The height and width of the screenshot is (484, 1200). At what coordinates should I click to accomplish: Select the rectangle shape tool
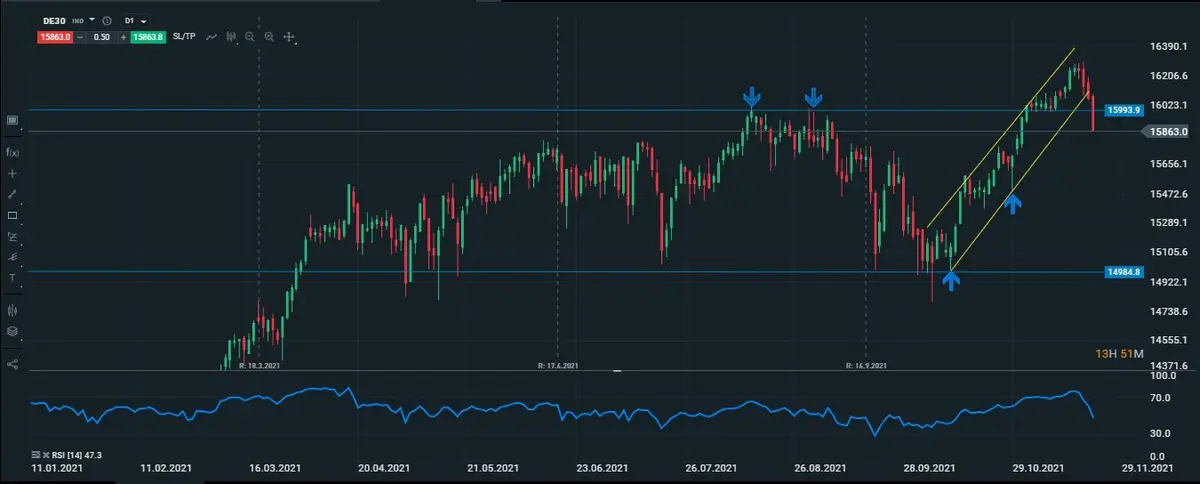[x=13, y=215]
